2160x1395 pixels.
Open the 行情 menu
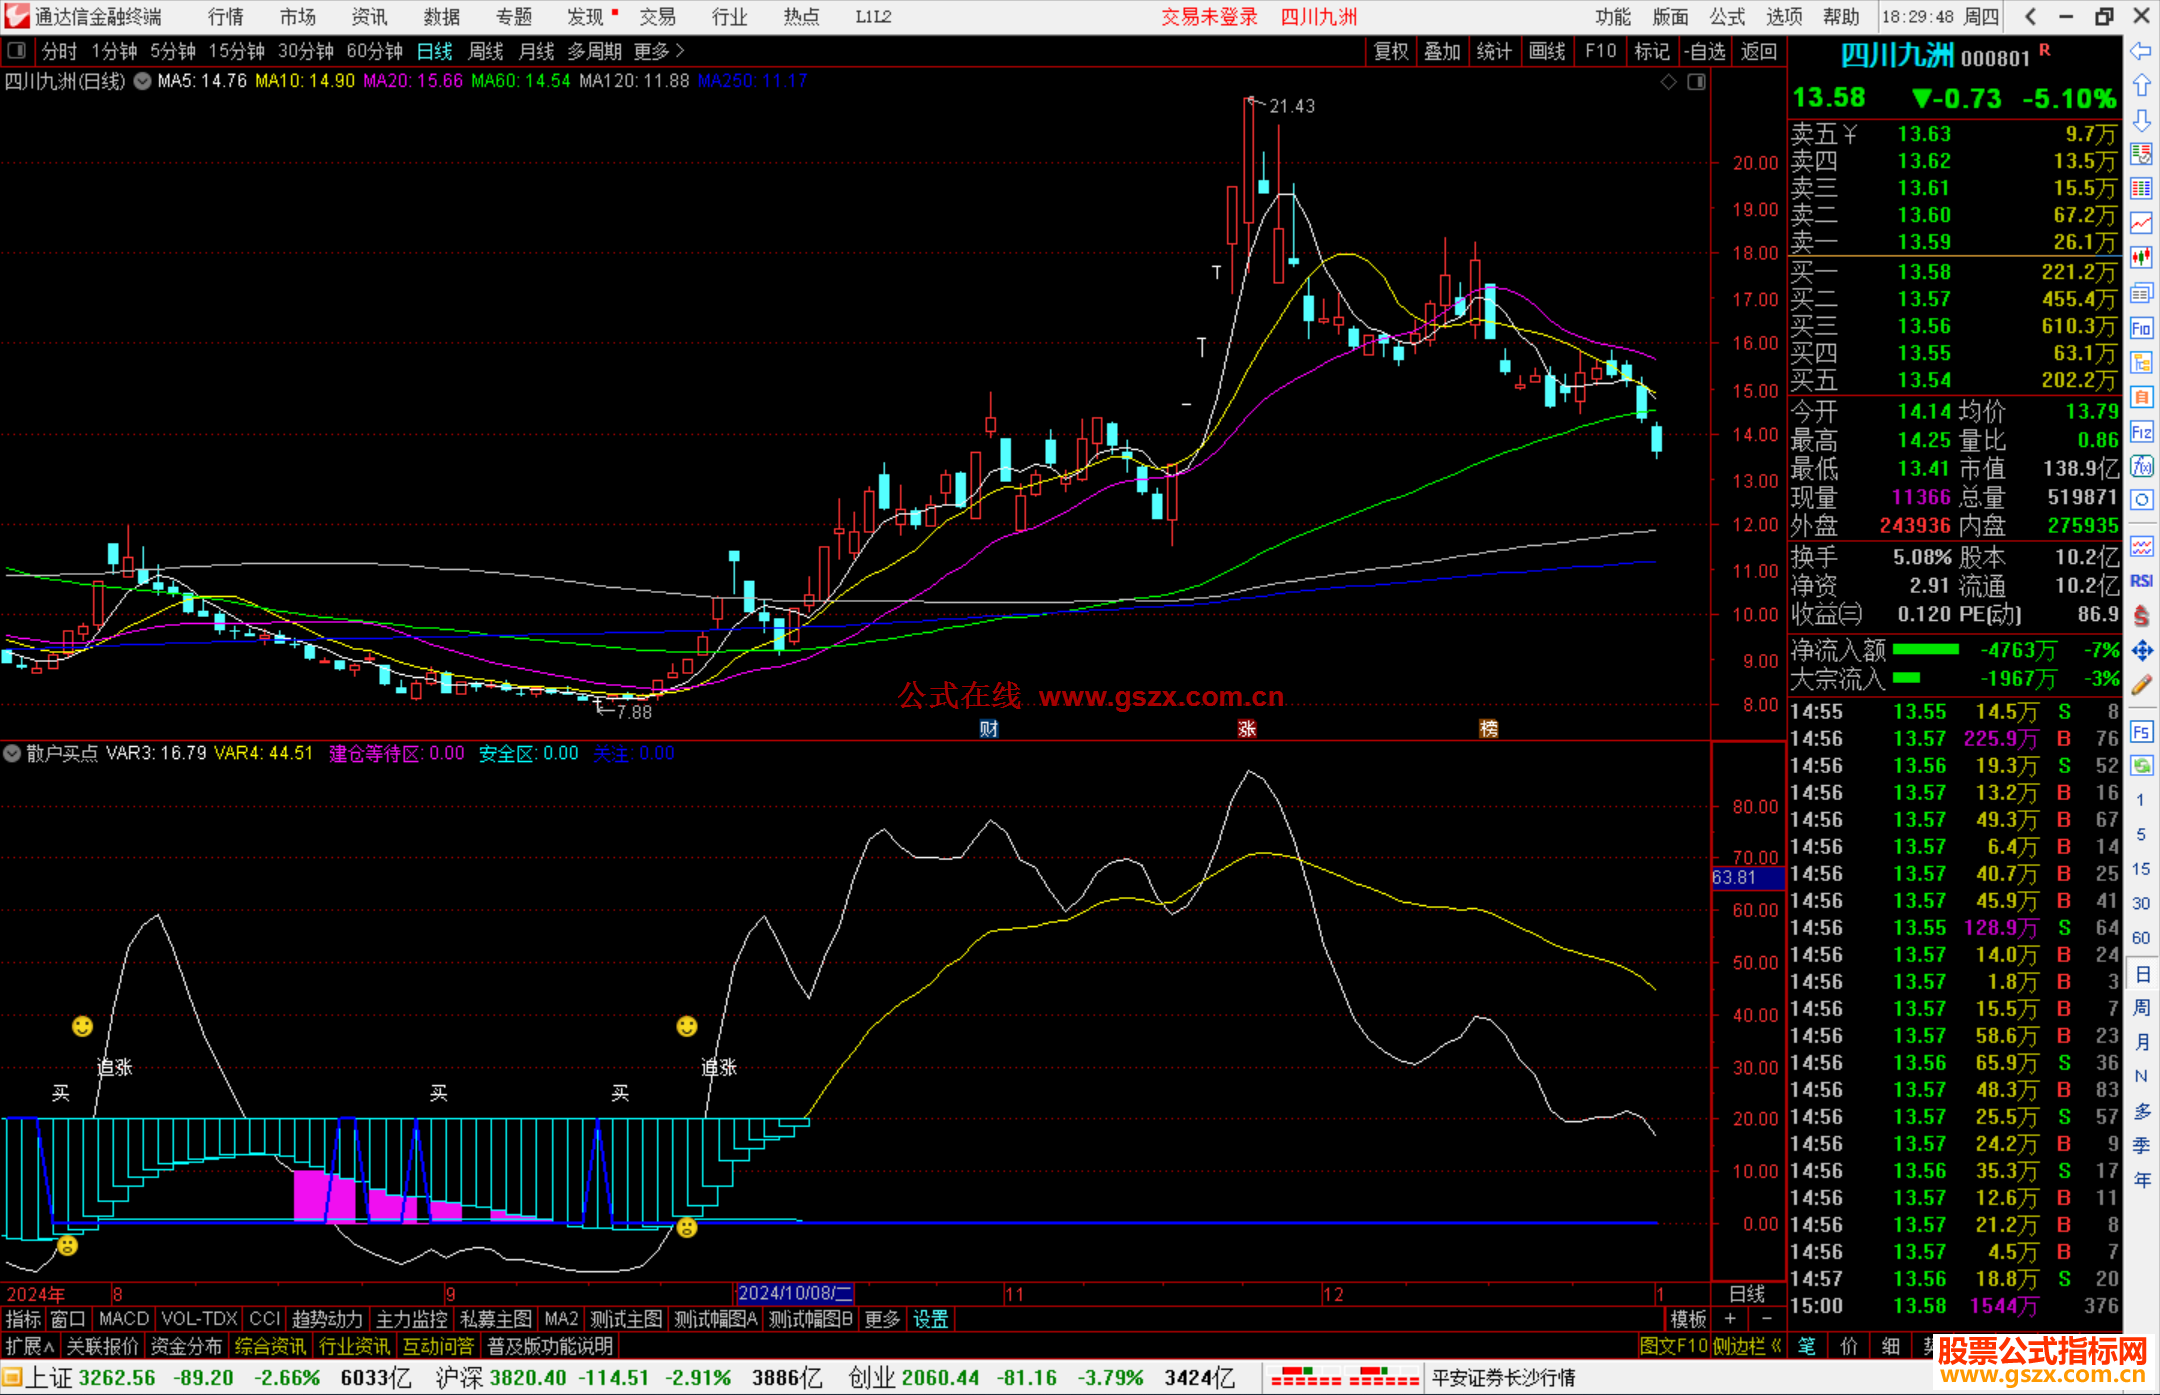[225, 16]
